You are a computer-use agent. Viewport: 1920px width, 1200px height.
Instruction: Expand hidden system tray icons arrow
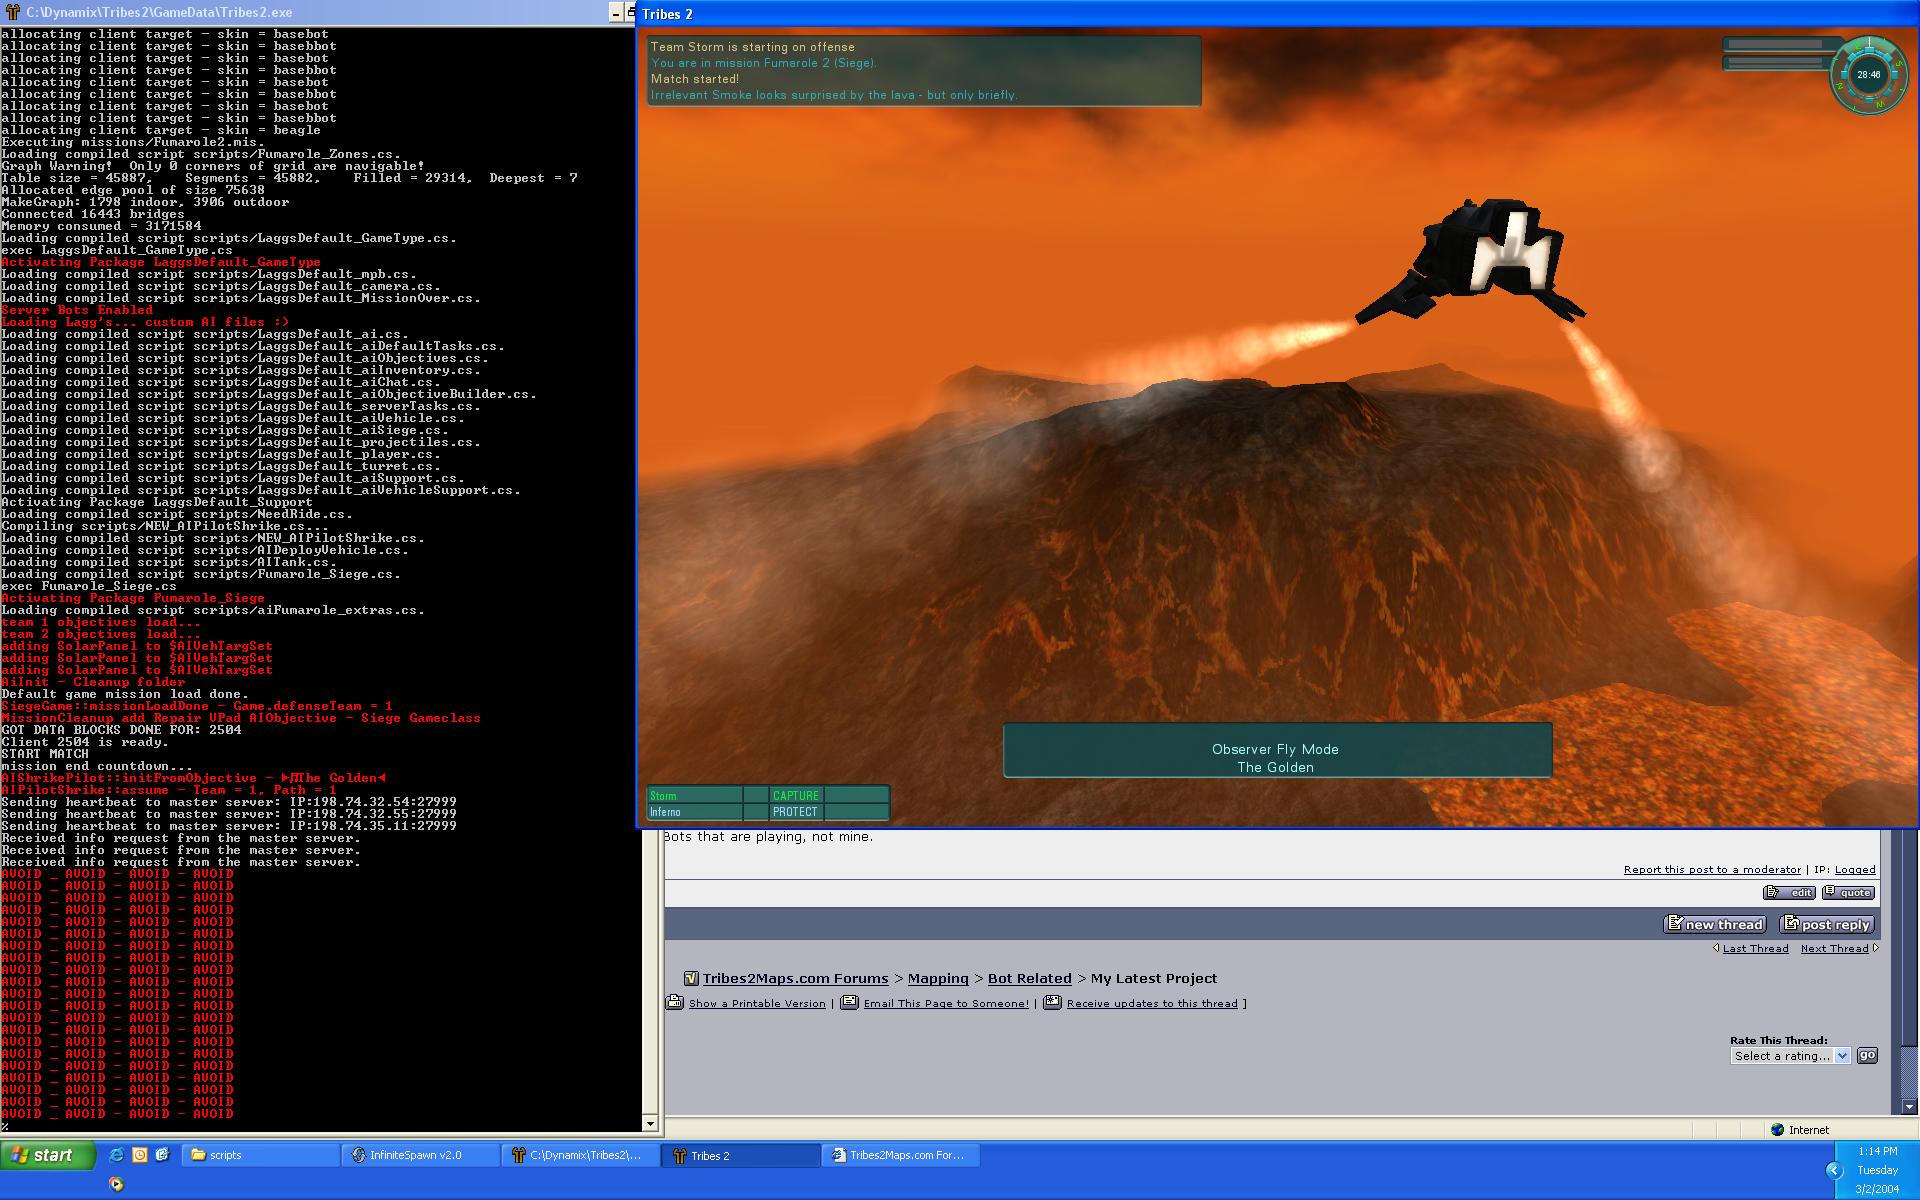point(1833,1170)
